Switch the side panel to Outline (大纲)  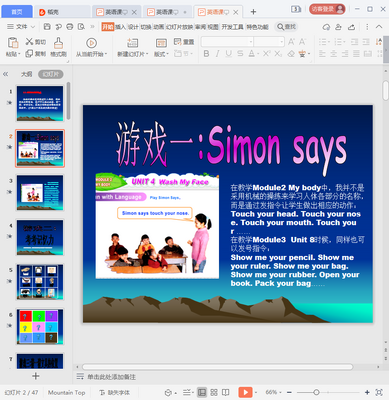click(x=27, y=74)
